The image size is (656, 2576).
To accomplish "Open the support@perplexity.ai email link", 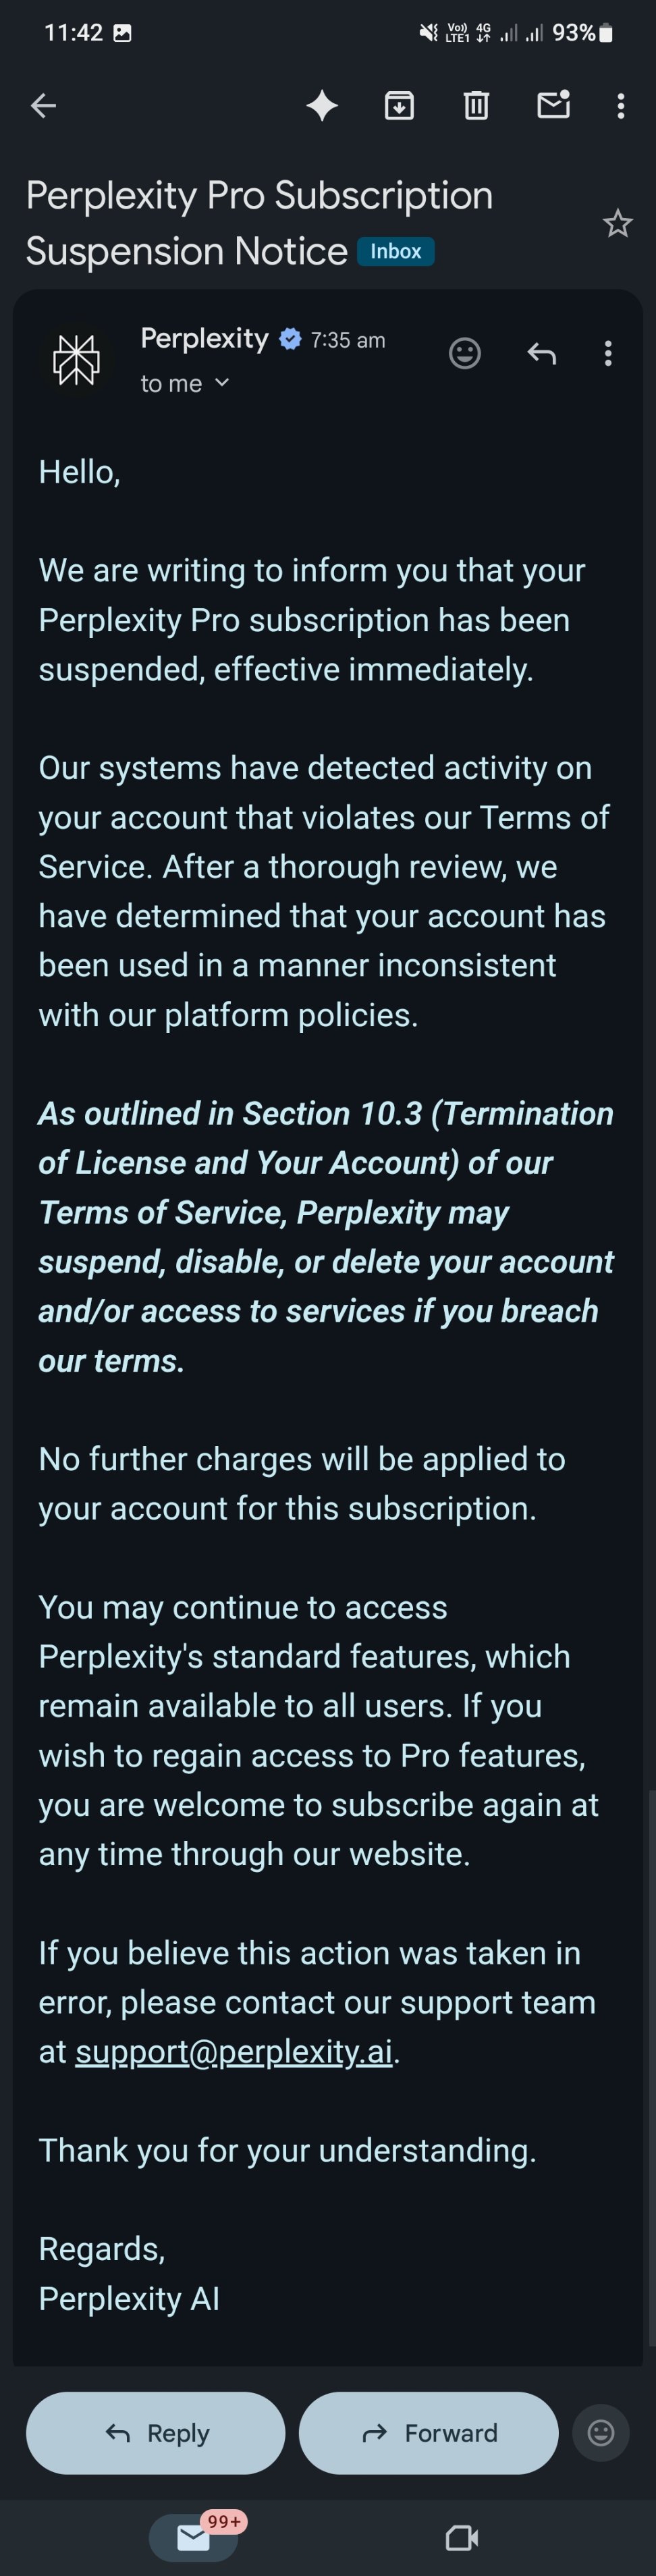I will click(234, 2052).
